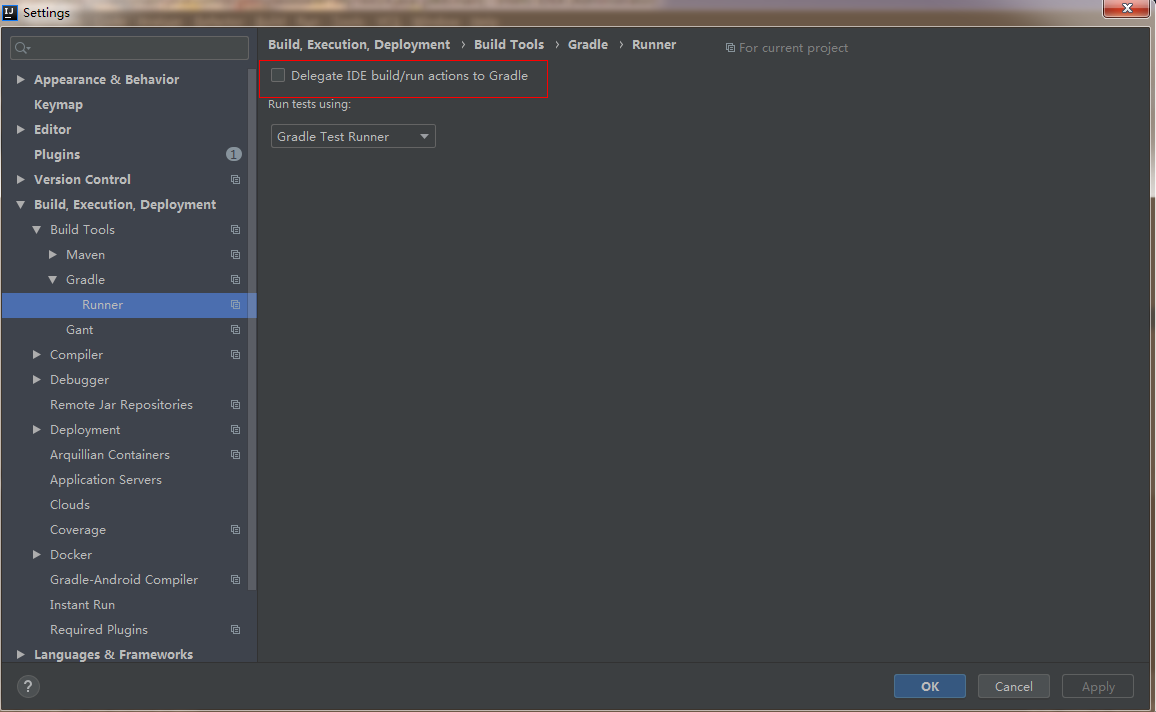This screenshot has height=712, width=1156.
Task: Expand Appearance & Behavior section
Action: (x=21, y=80)
